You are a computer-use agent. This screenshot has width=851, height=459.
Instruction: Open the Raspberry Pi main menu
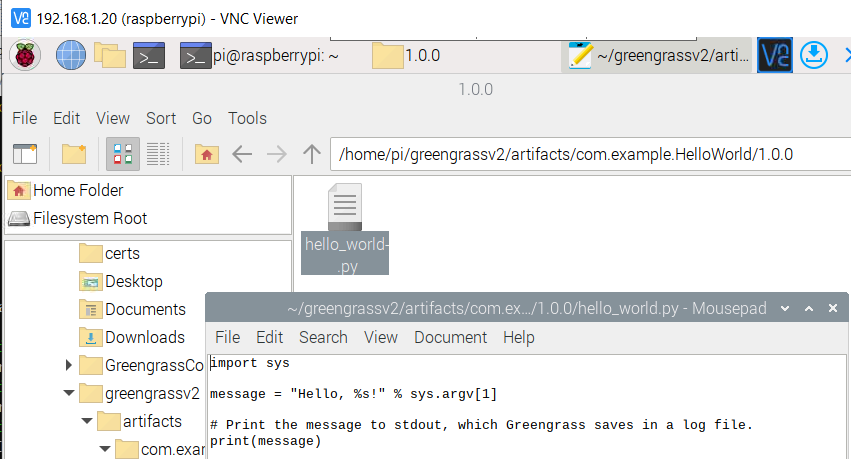click(24, 55)
